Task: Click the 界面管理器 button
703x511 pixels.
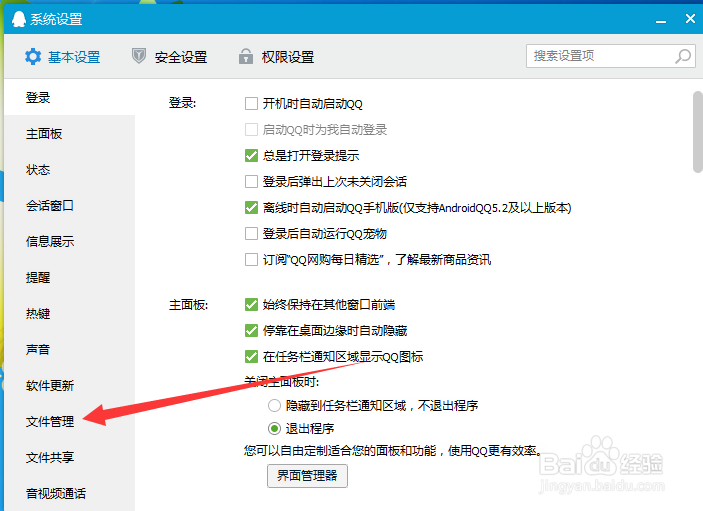Action: click(307, 476)
